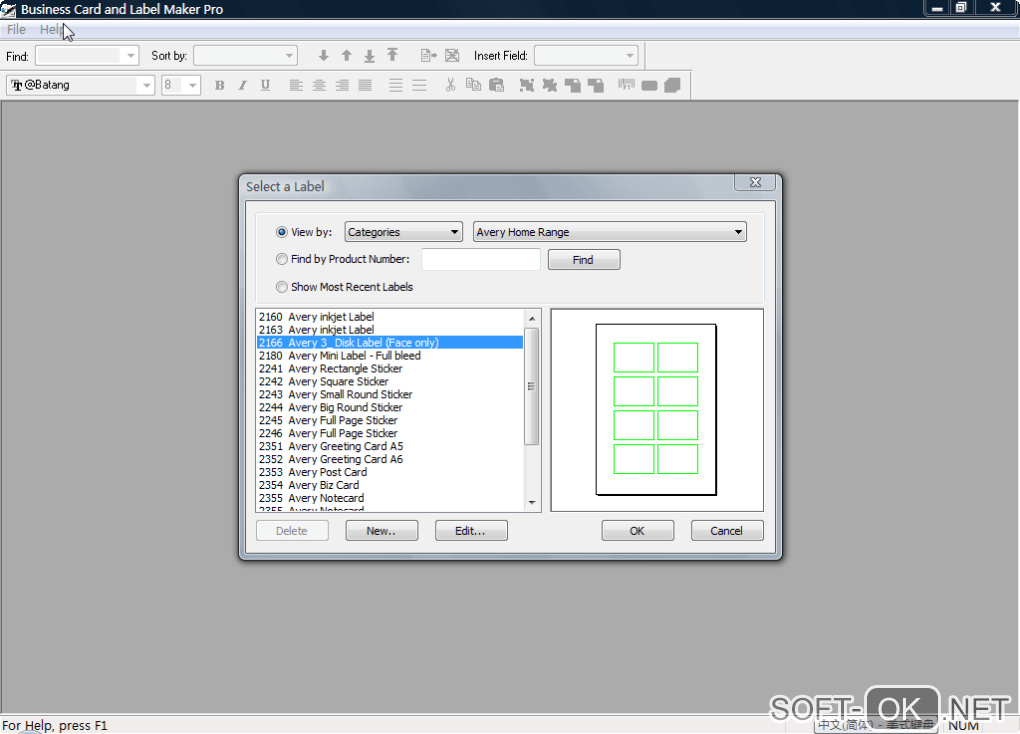Click the Edit... button
This screenshot has height=734, width=1020.
471,531
